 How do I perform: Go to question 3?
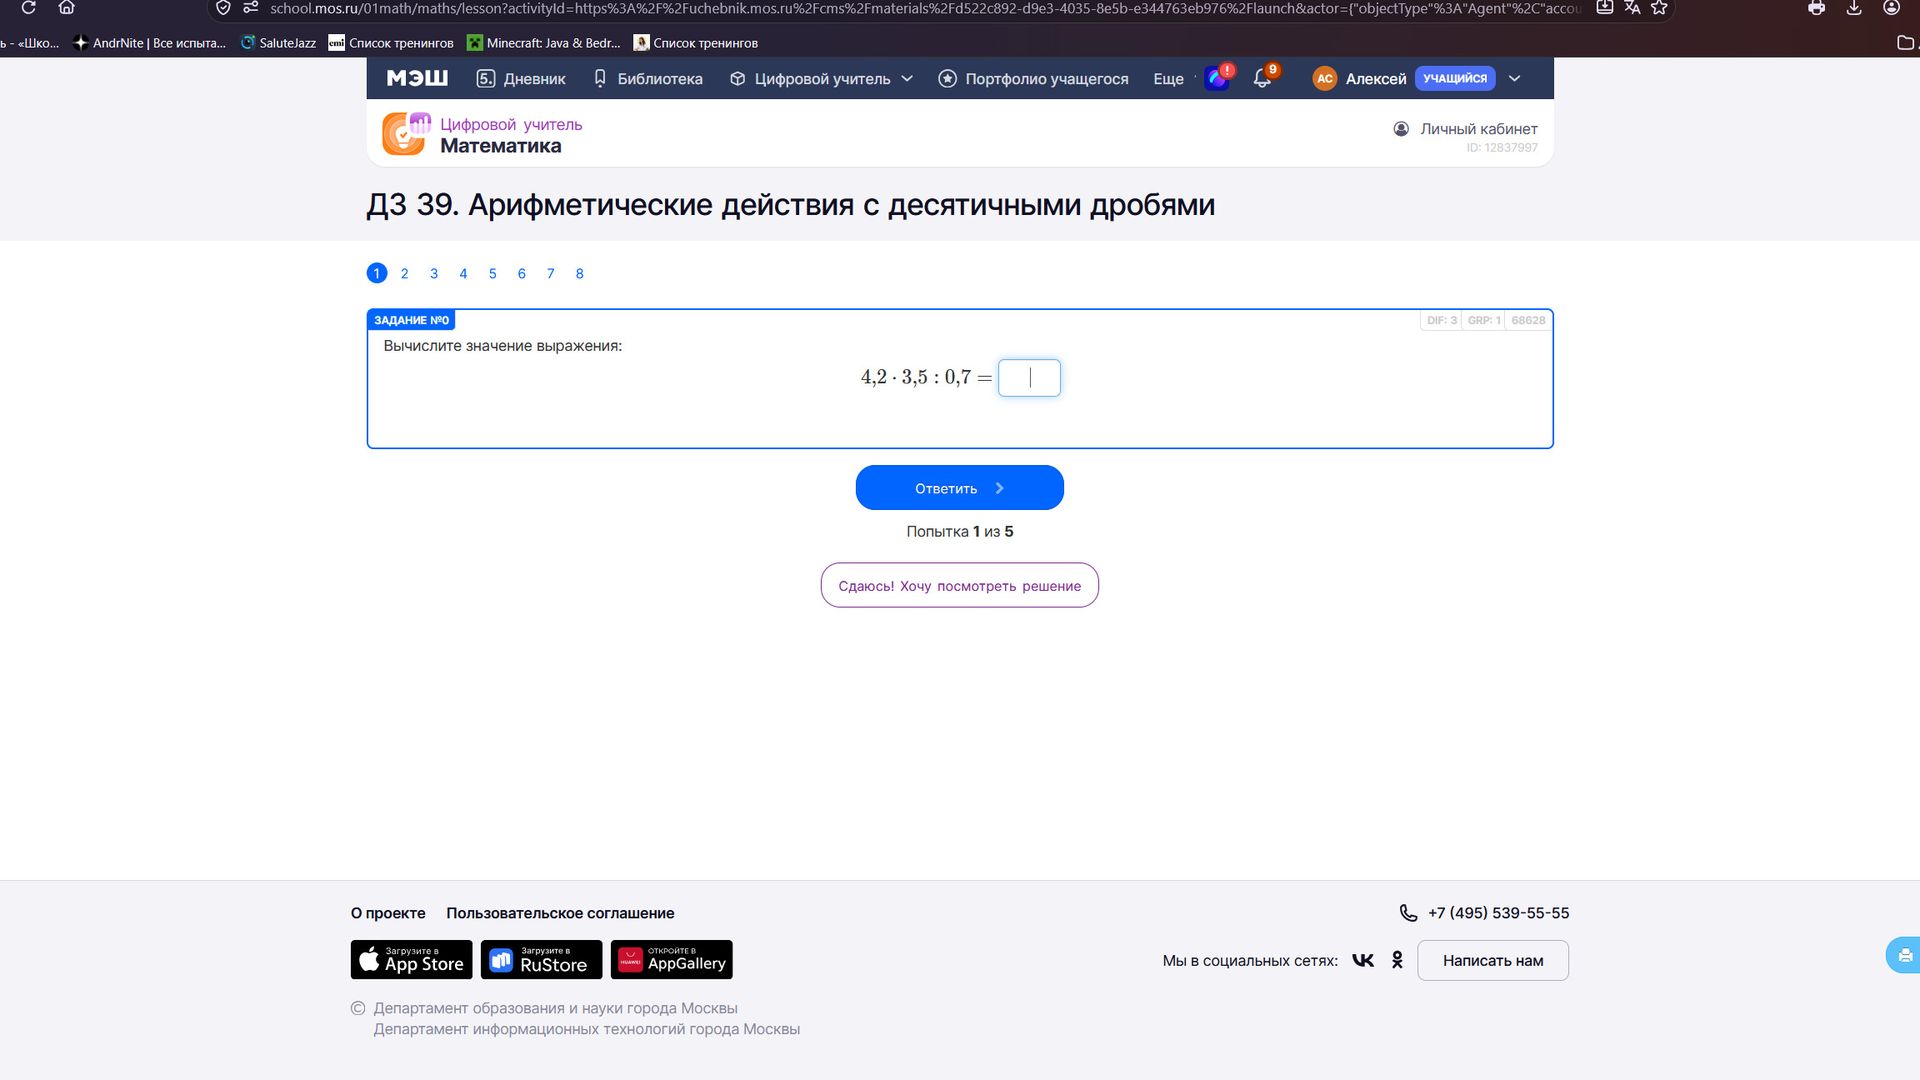pos(434,273)
